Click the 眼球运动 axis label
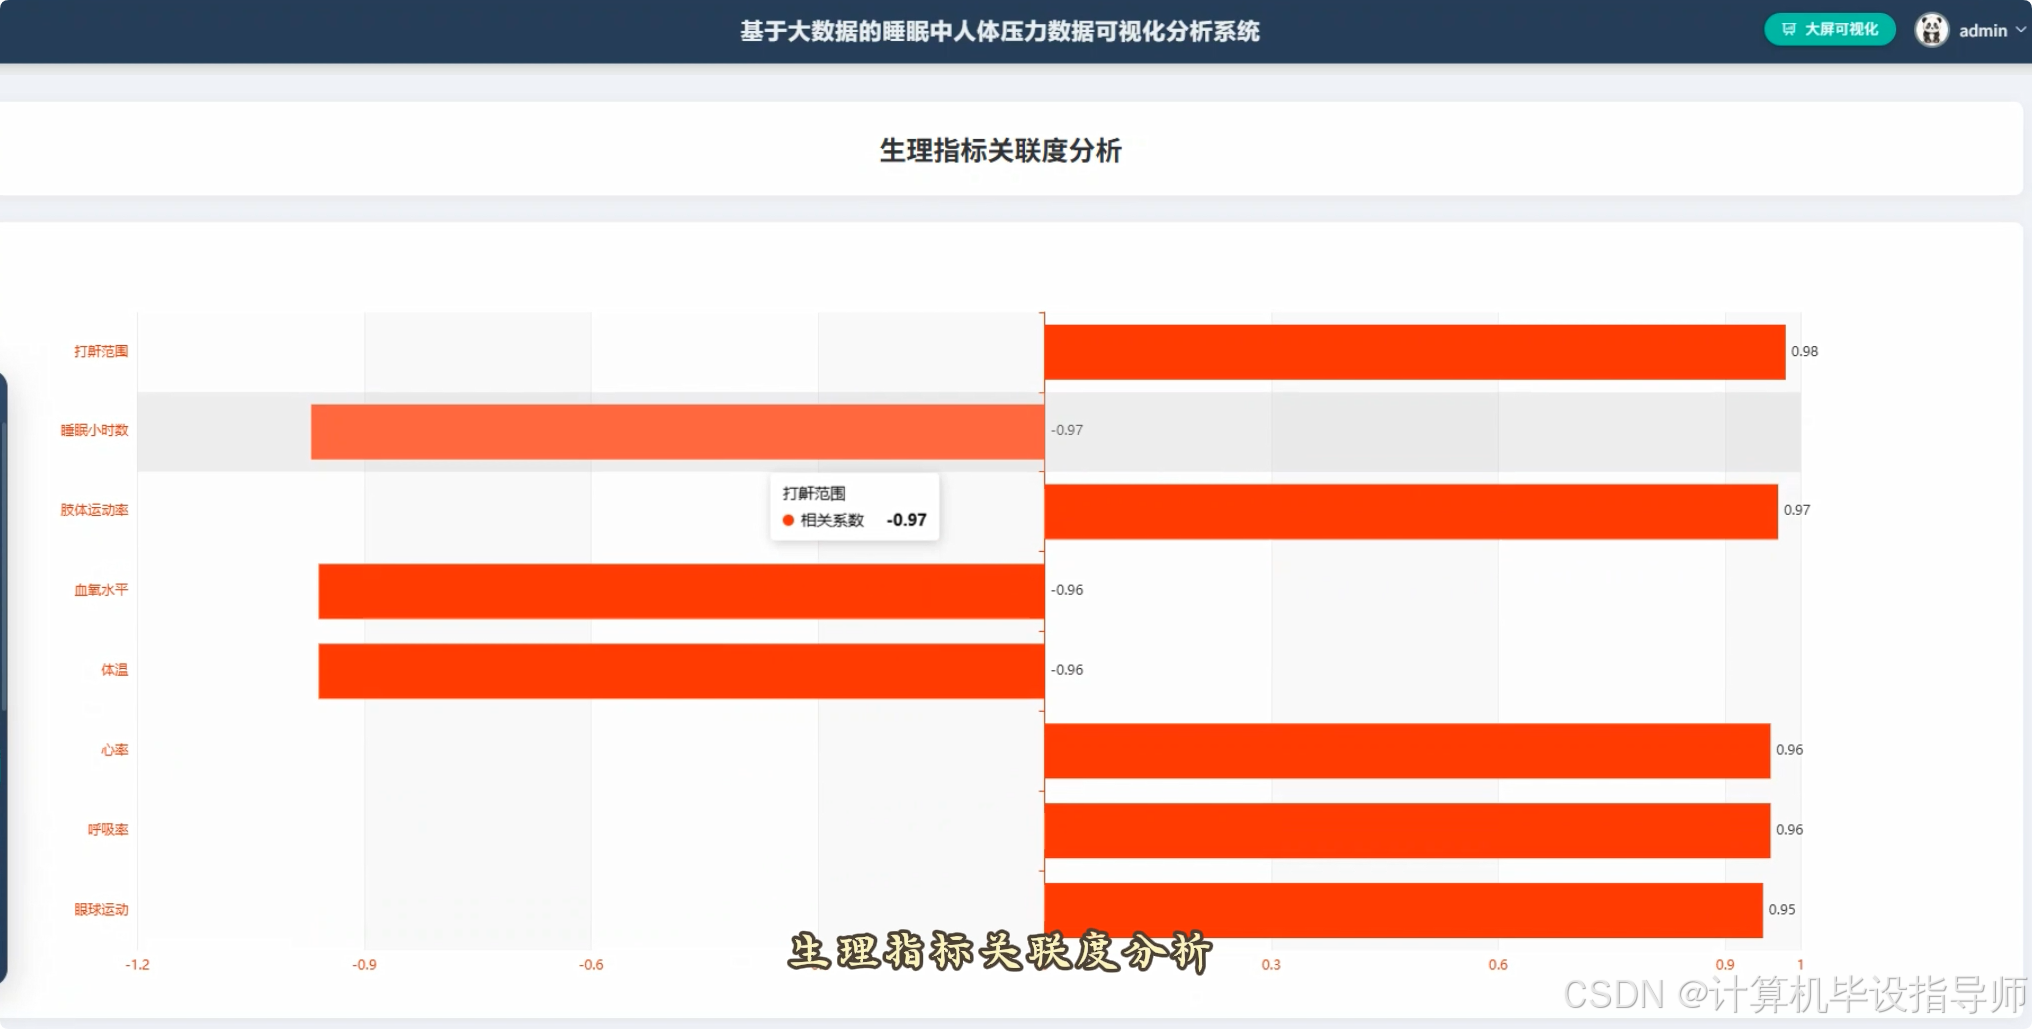 tap(101, 909)
